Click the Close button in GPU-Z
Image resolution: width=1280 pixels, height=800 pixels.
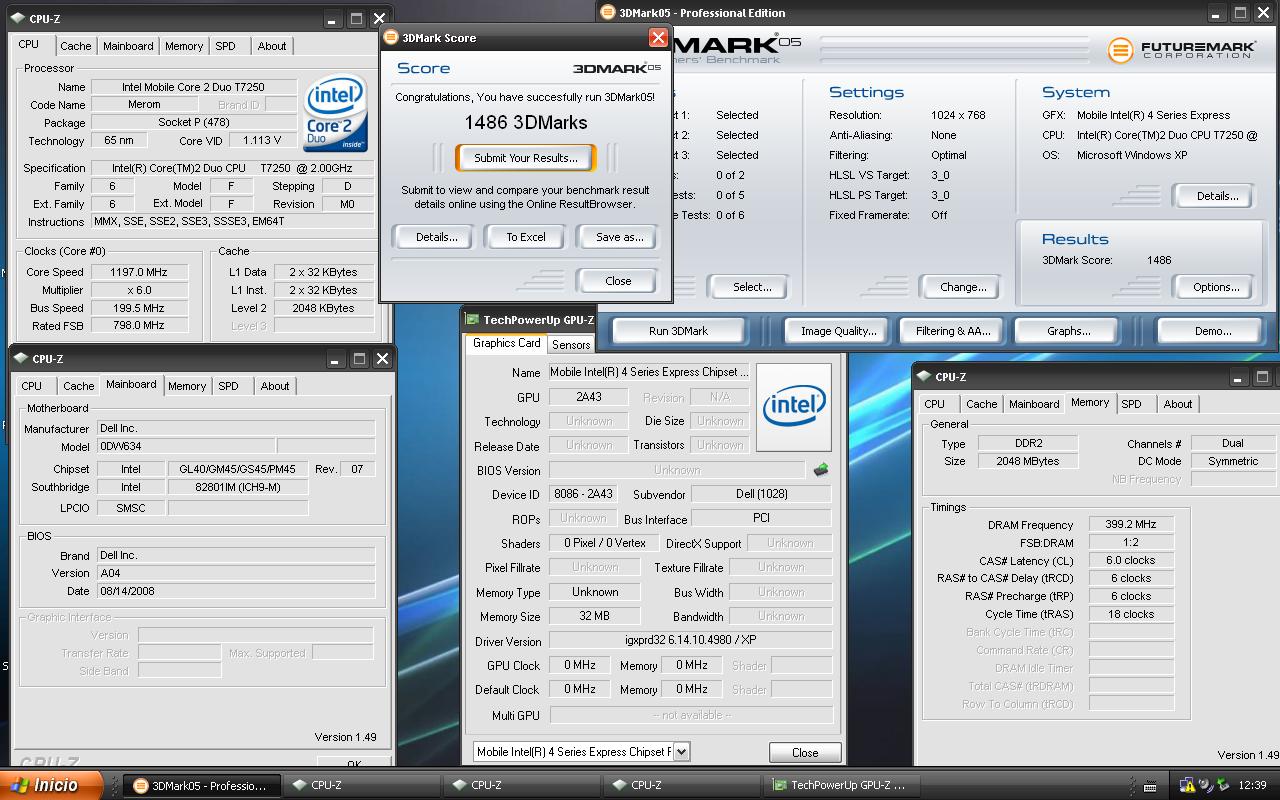804,753
